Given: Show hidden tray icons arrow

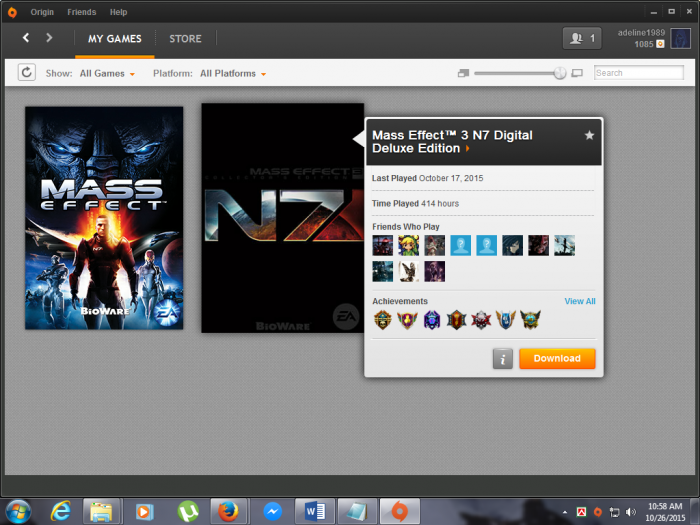Looking at the screenshot, I should pyautogui.click(x=565, y=512).
